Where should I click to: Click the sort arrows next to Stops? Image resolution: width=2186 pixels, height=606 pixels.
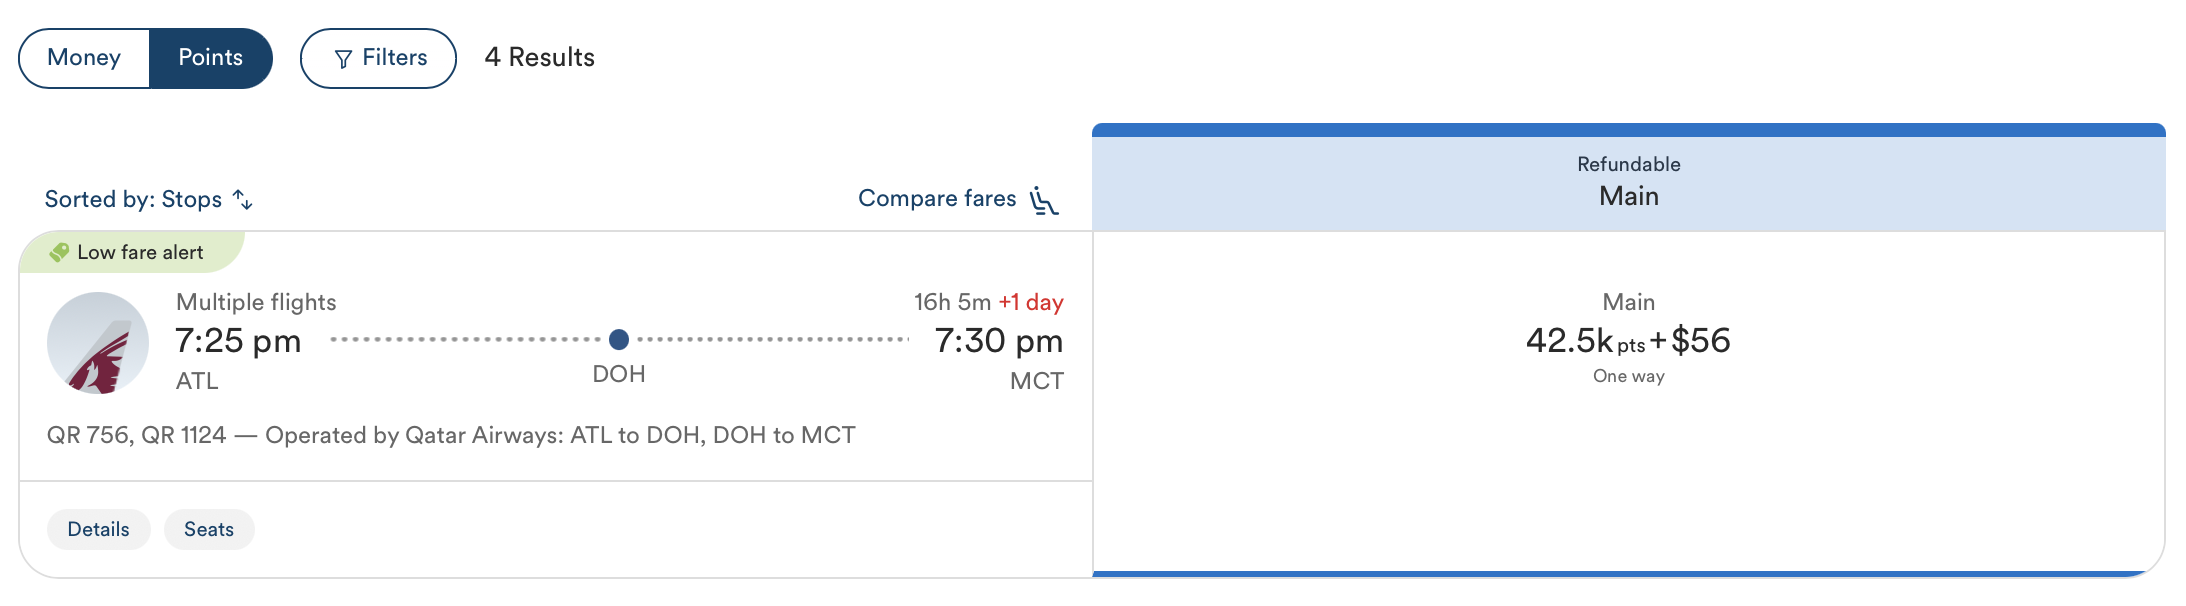tap(243, 198)
